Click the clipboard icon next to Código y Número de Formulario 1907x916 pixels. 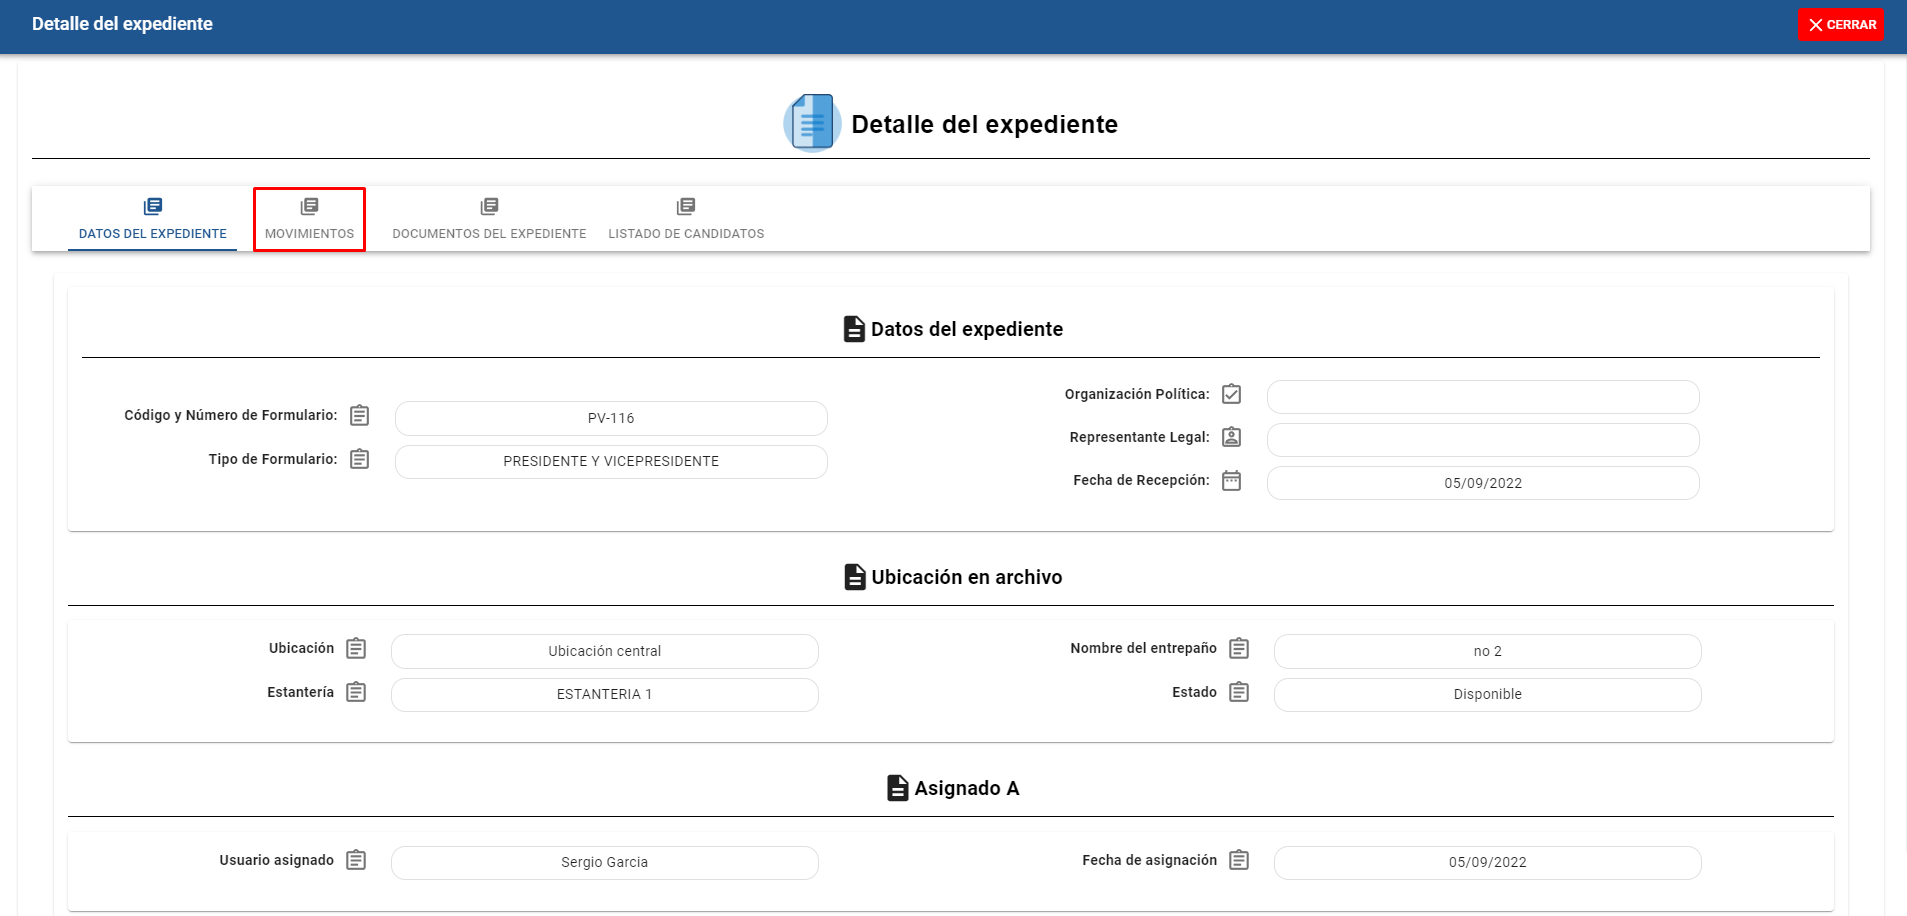click(360, 415)
